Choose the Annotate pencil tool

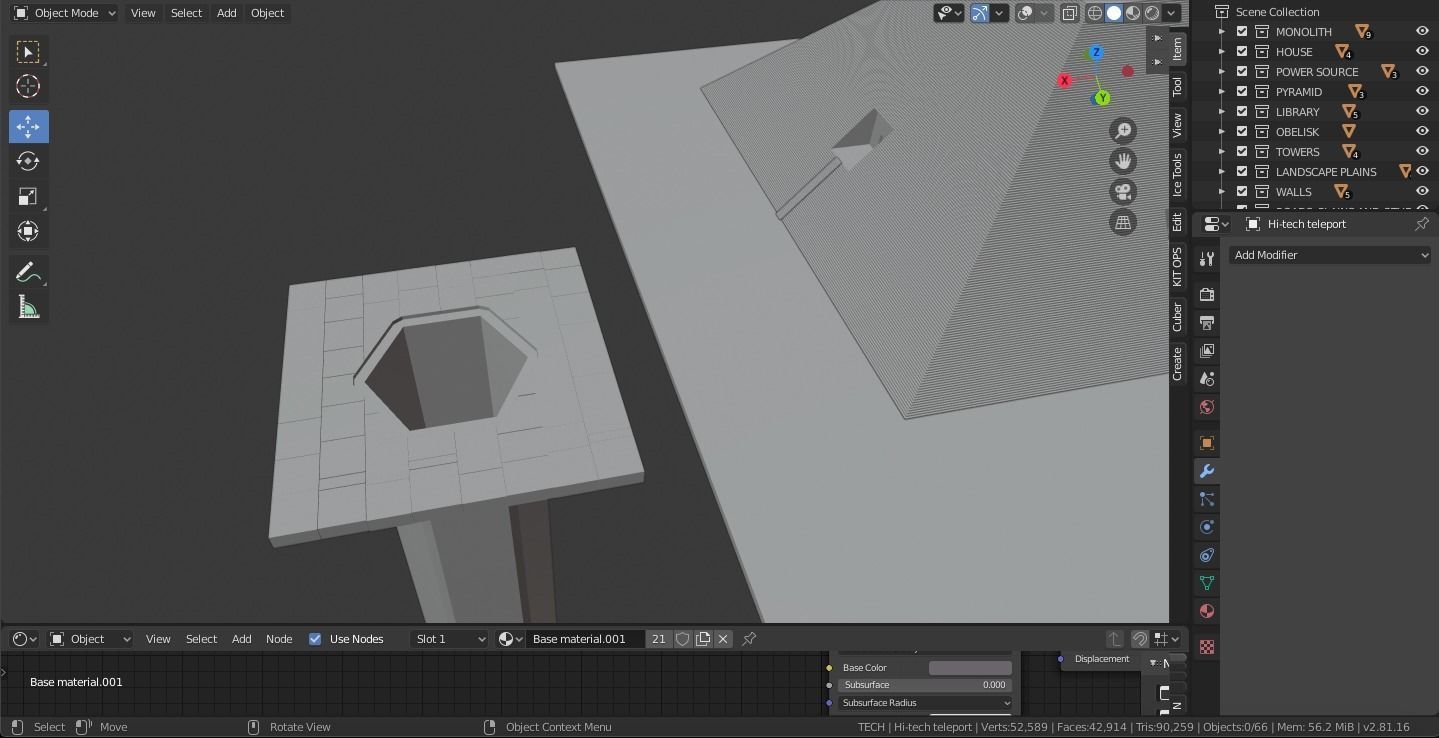tap(28, 272)
